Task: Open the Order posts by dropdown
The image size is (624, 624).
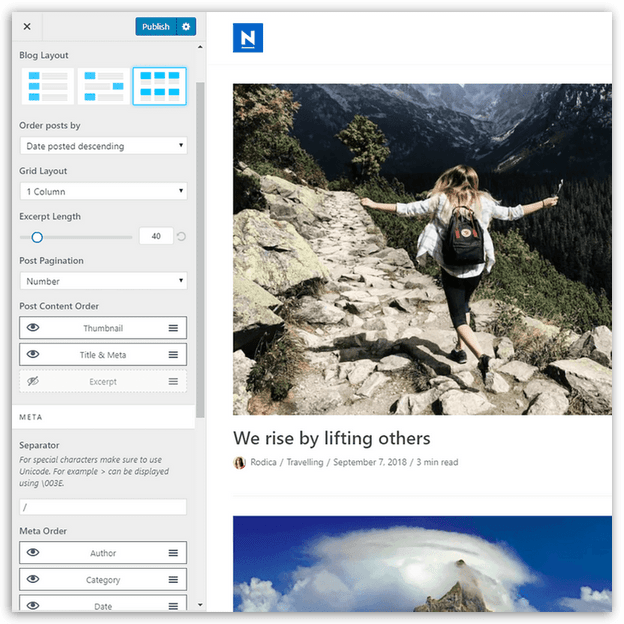Action: (x=103, y=146)
